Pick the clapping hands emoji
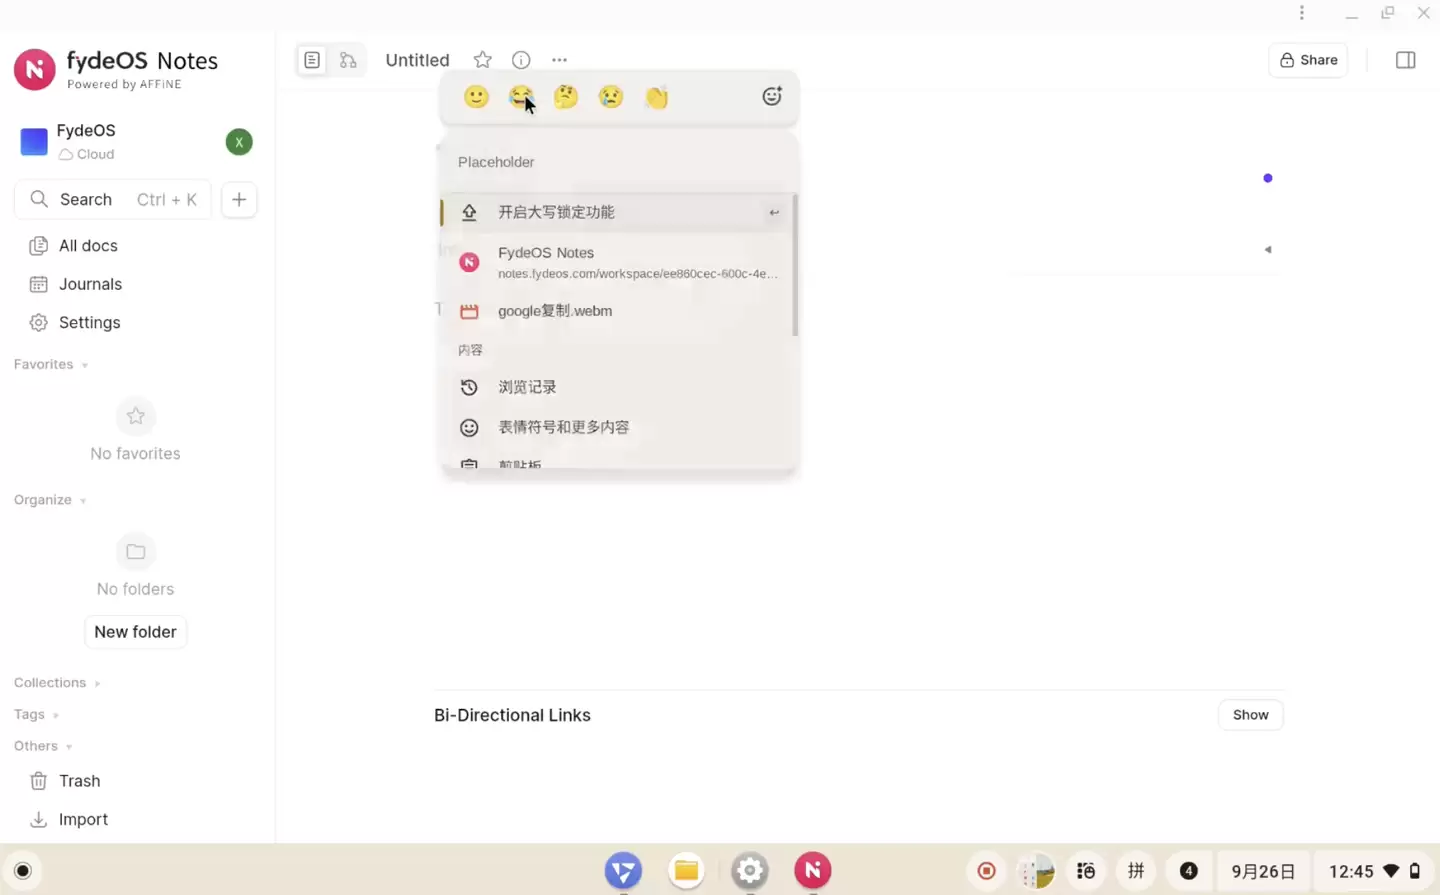Screen dimensions: 1440x895 (656, 96)
